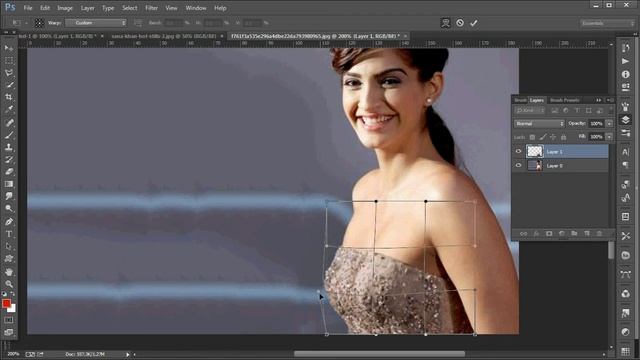Open the Opacity slider arrow
The width and height of the screenshot is (640, 360).
pyautogui.click(x=609, y=123)
